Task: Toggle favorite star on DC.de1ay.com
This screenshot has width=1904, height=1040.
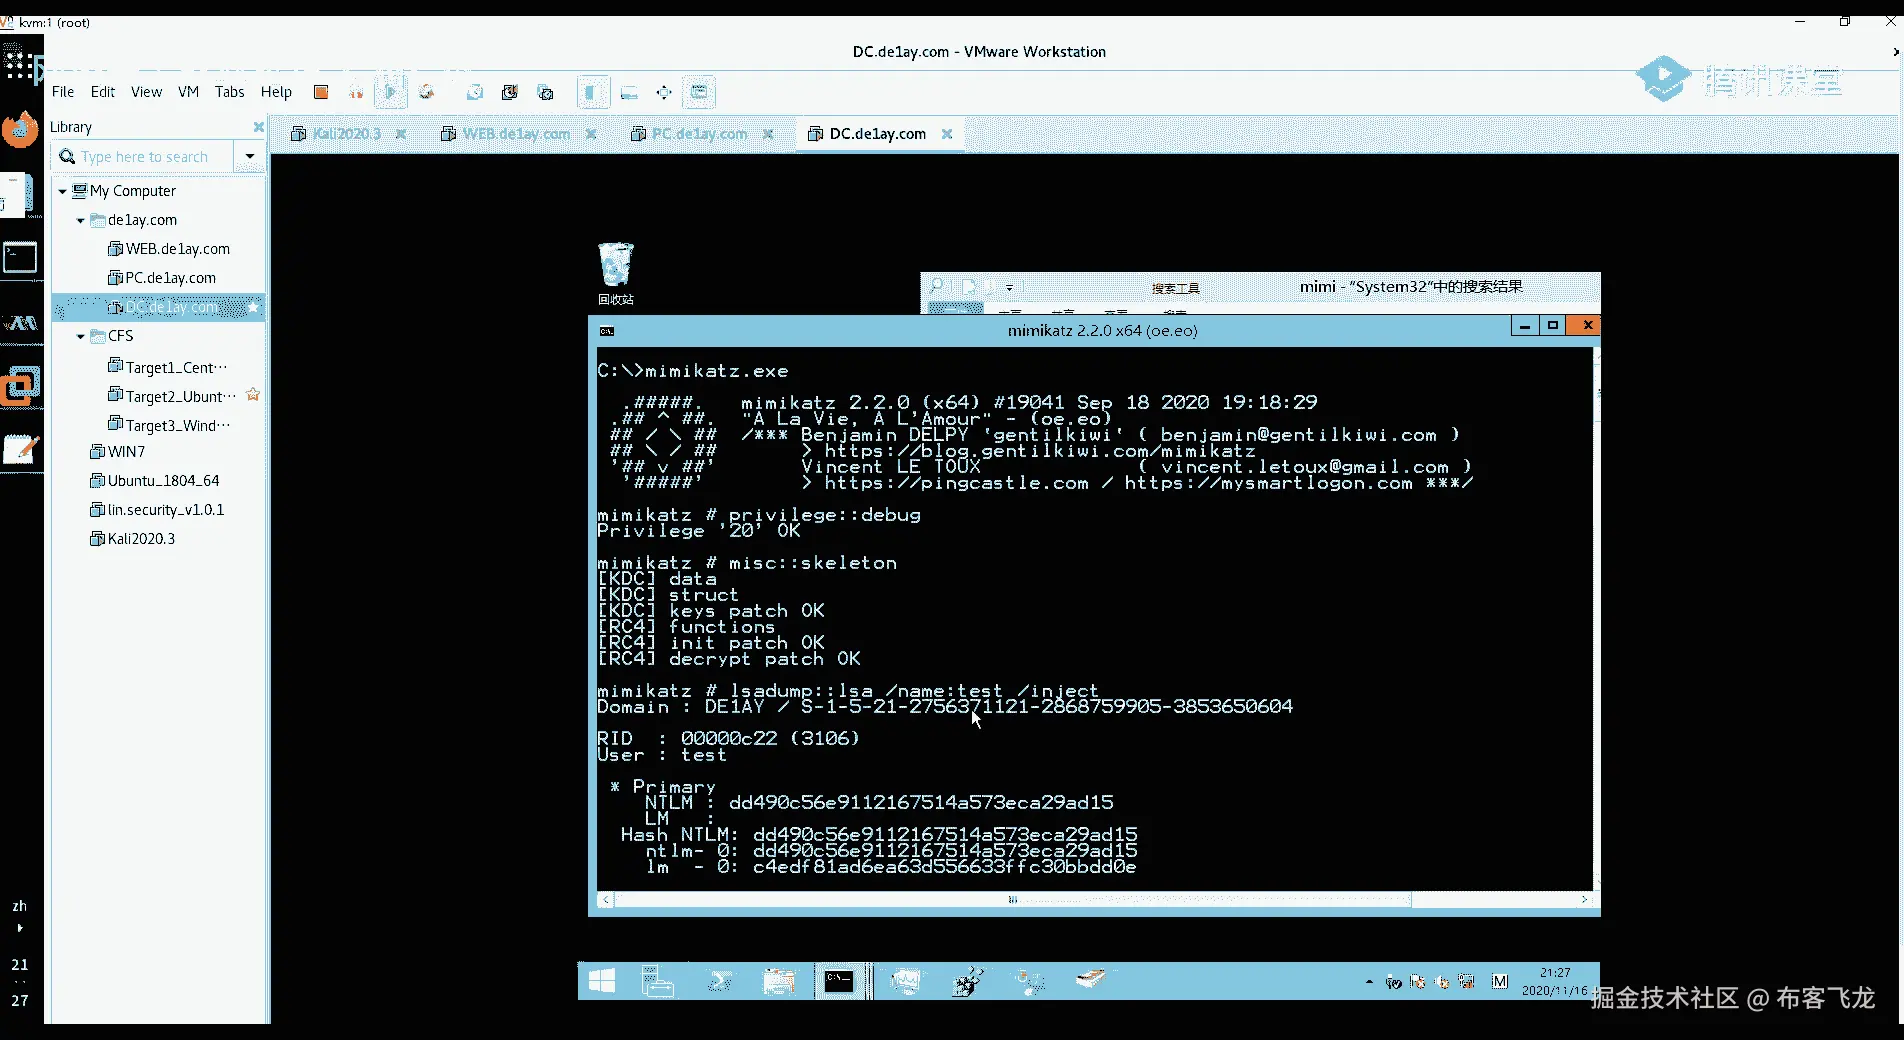Action: [253, 307]
